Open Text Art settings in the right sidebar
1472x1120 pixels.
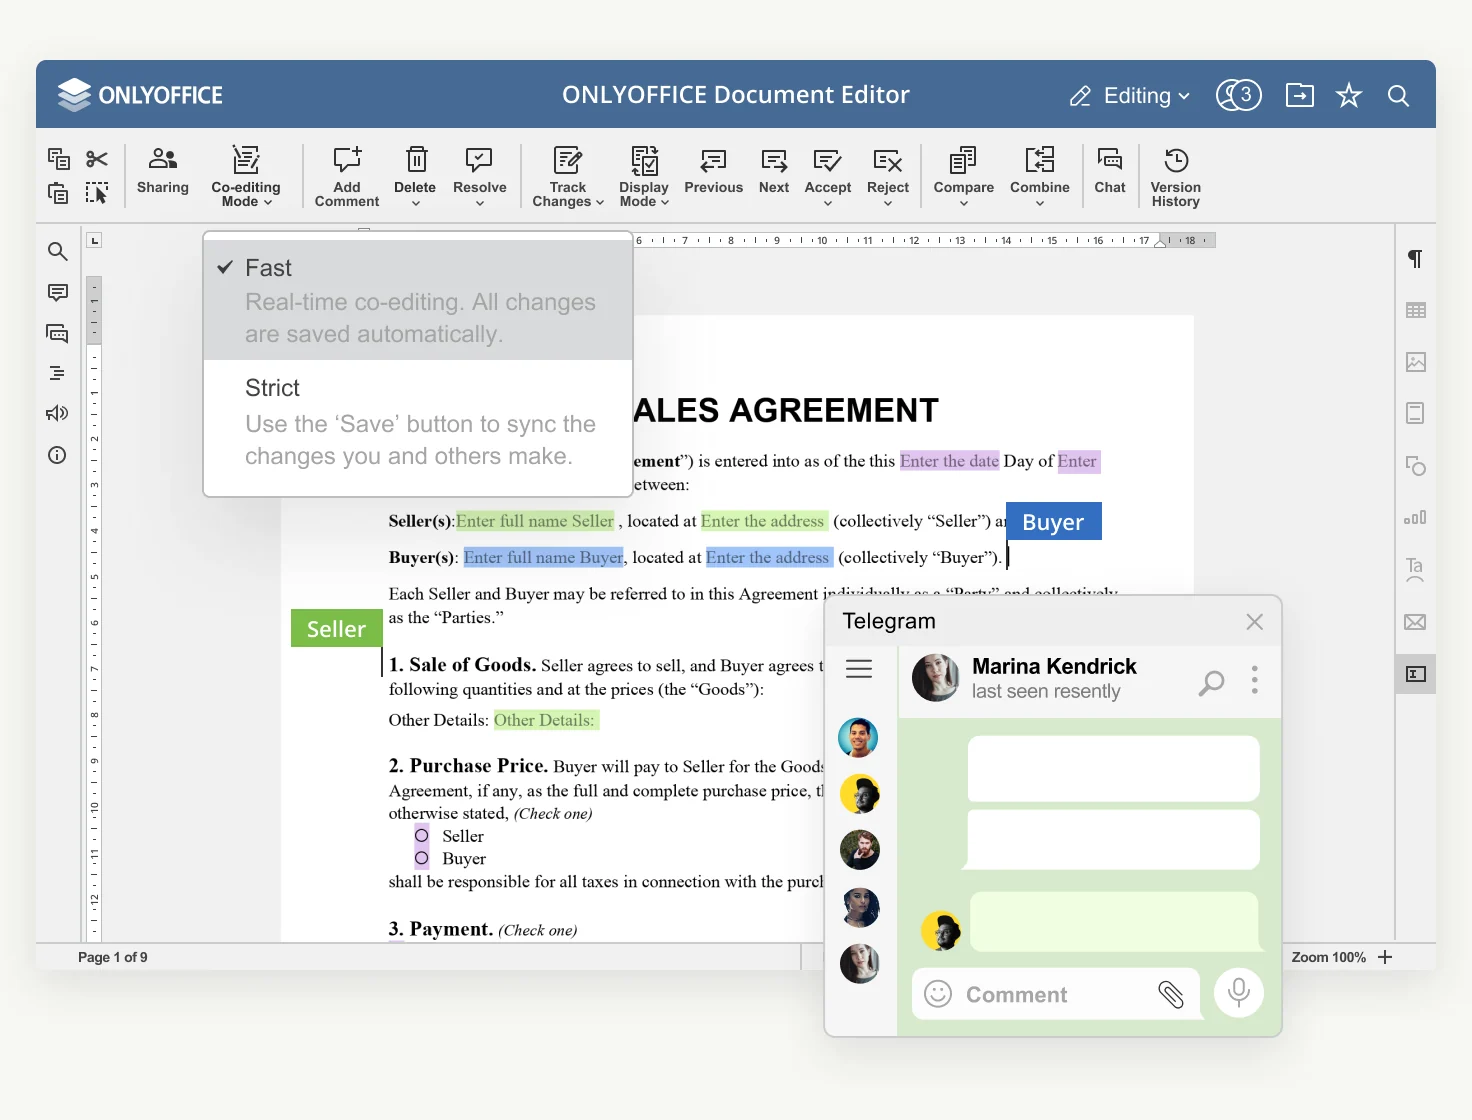[x=1415, y=569]
